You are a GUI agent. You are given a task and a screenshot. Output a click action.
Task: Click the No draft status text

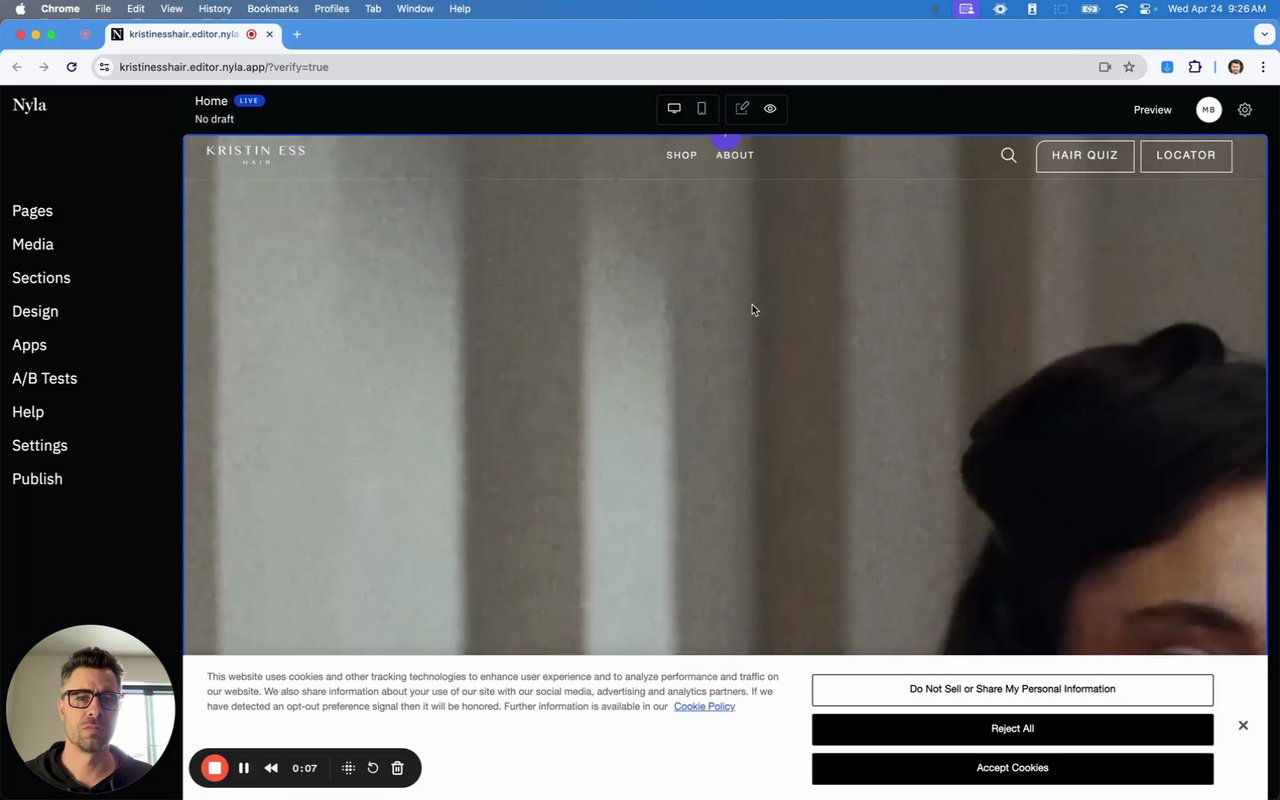pos(214,119)
